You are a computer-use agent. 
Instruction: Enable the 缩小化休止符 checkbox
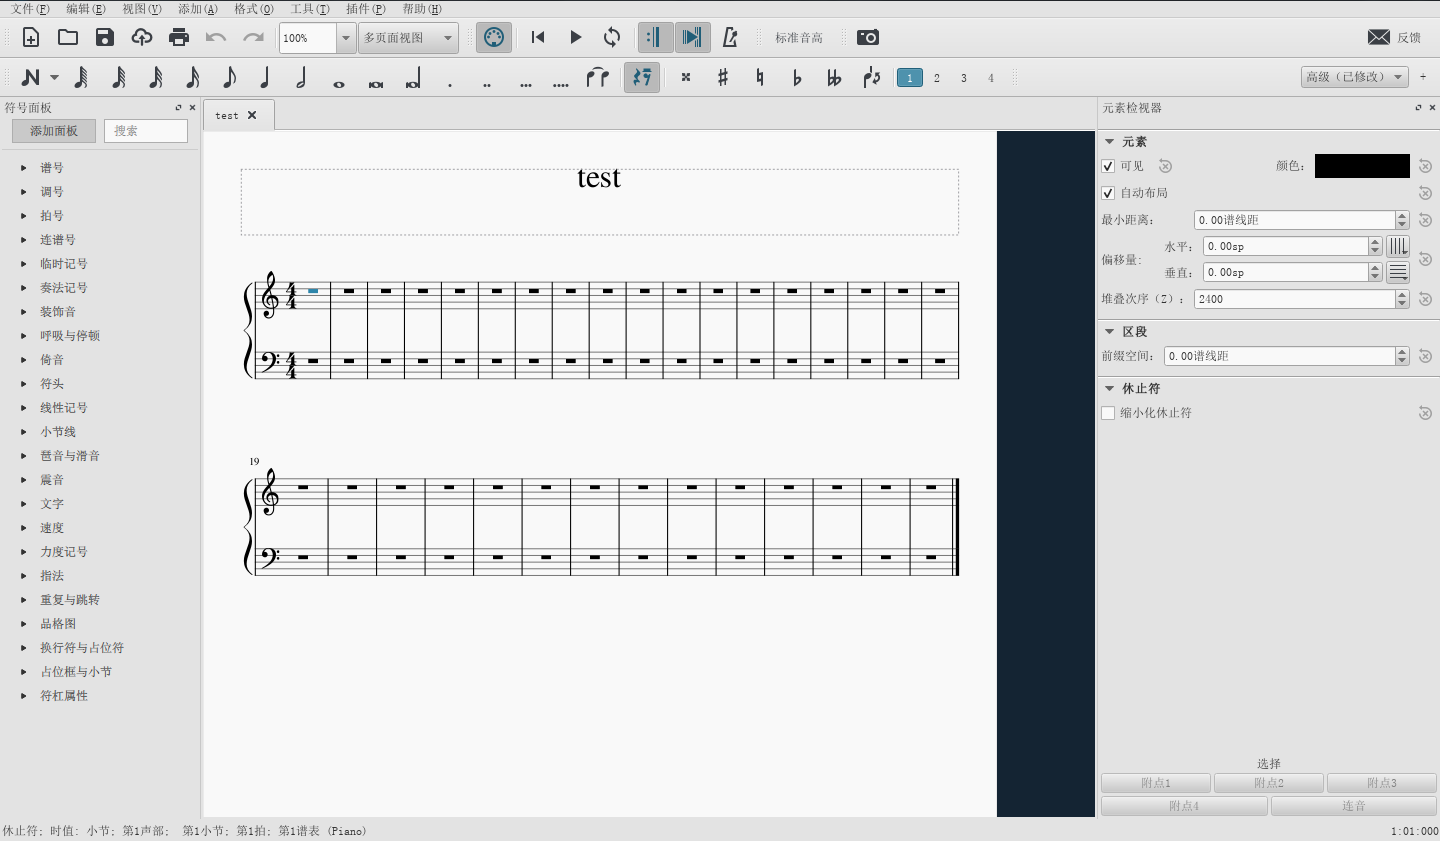click(x=1108, y=413)
